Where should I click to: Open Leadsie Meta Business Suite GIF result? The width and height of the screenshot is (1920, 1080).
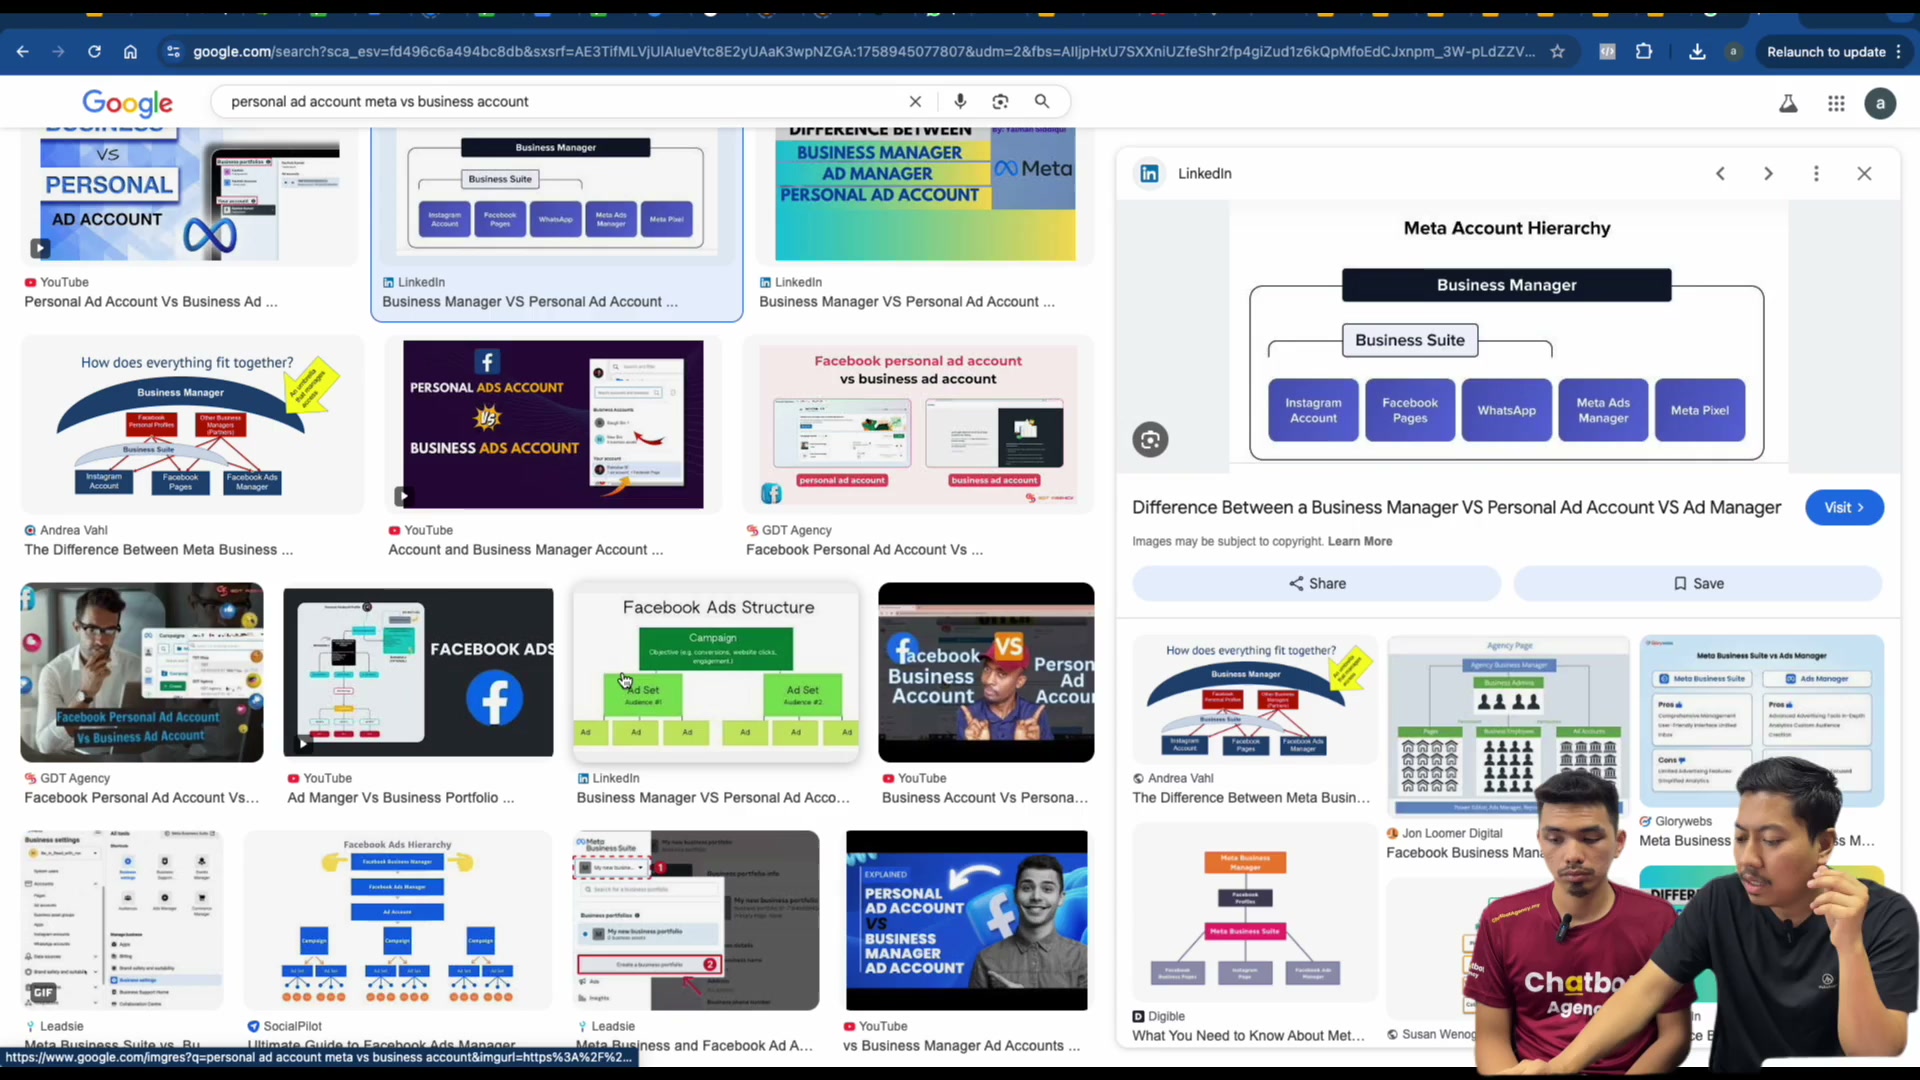click(122, 920)
